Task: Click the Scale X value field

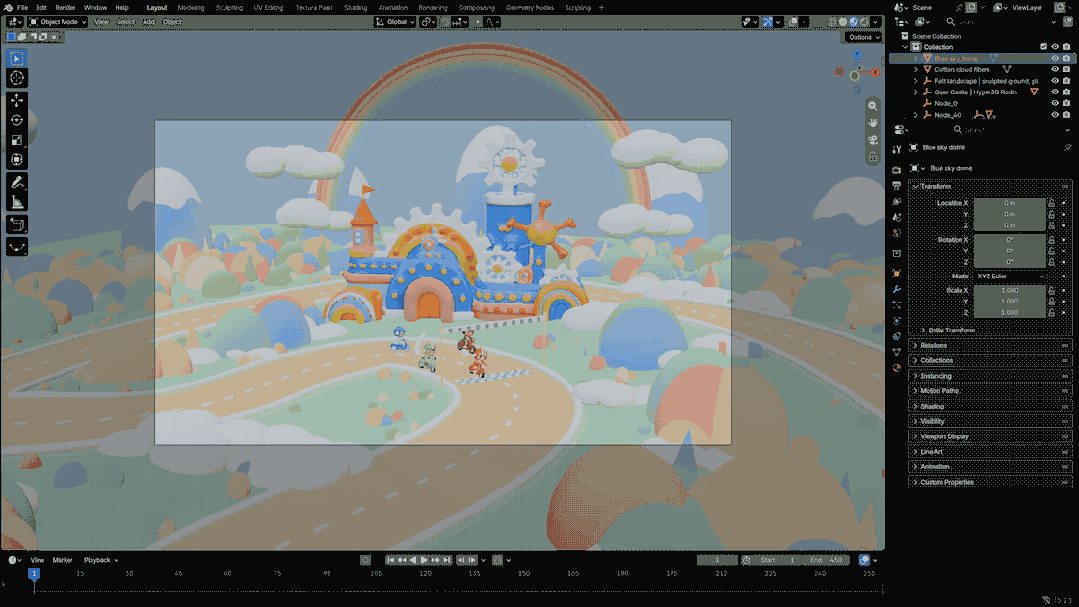Action: tap(1009, 290)
